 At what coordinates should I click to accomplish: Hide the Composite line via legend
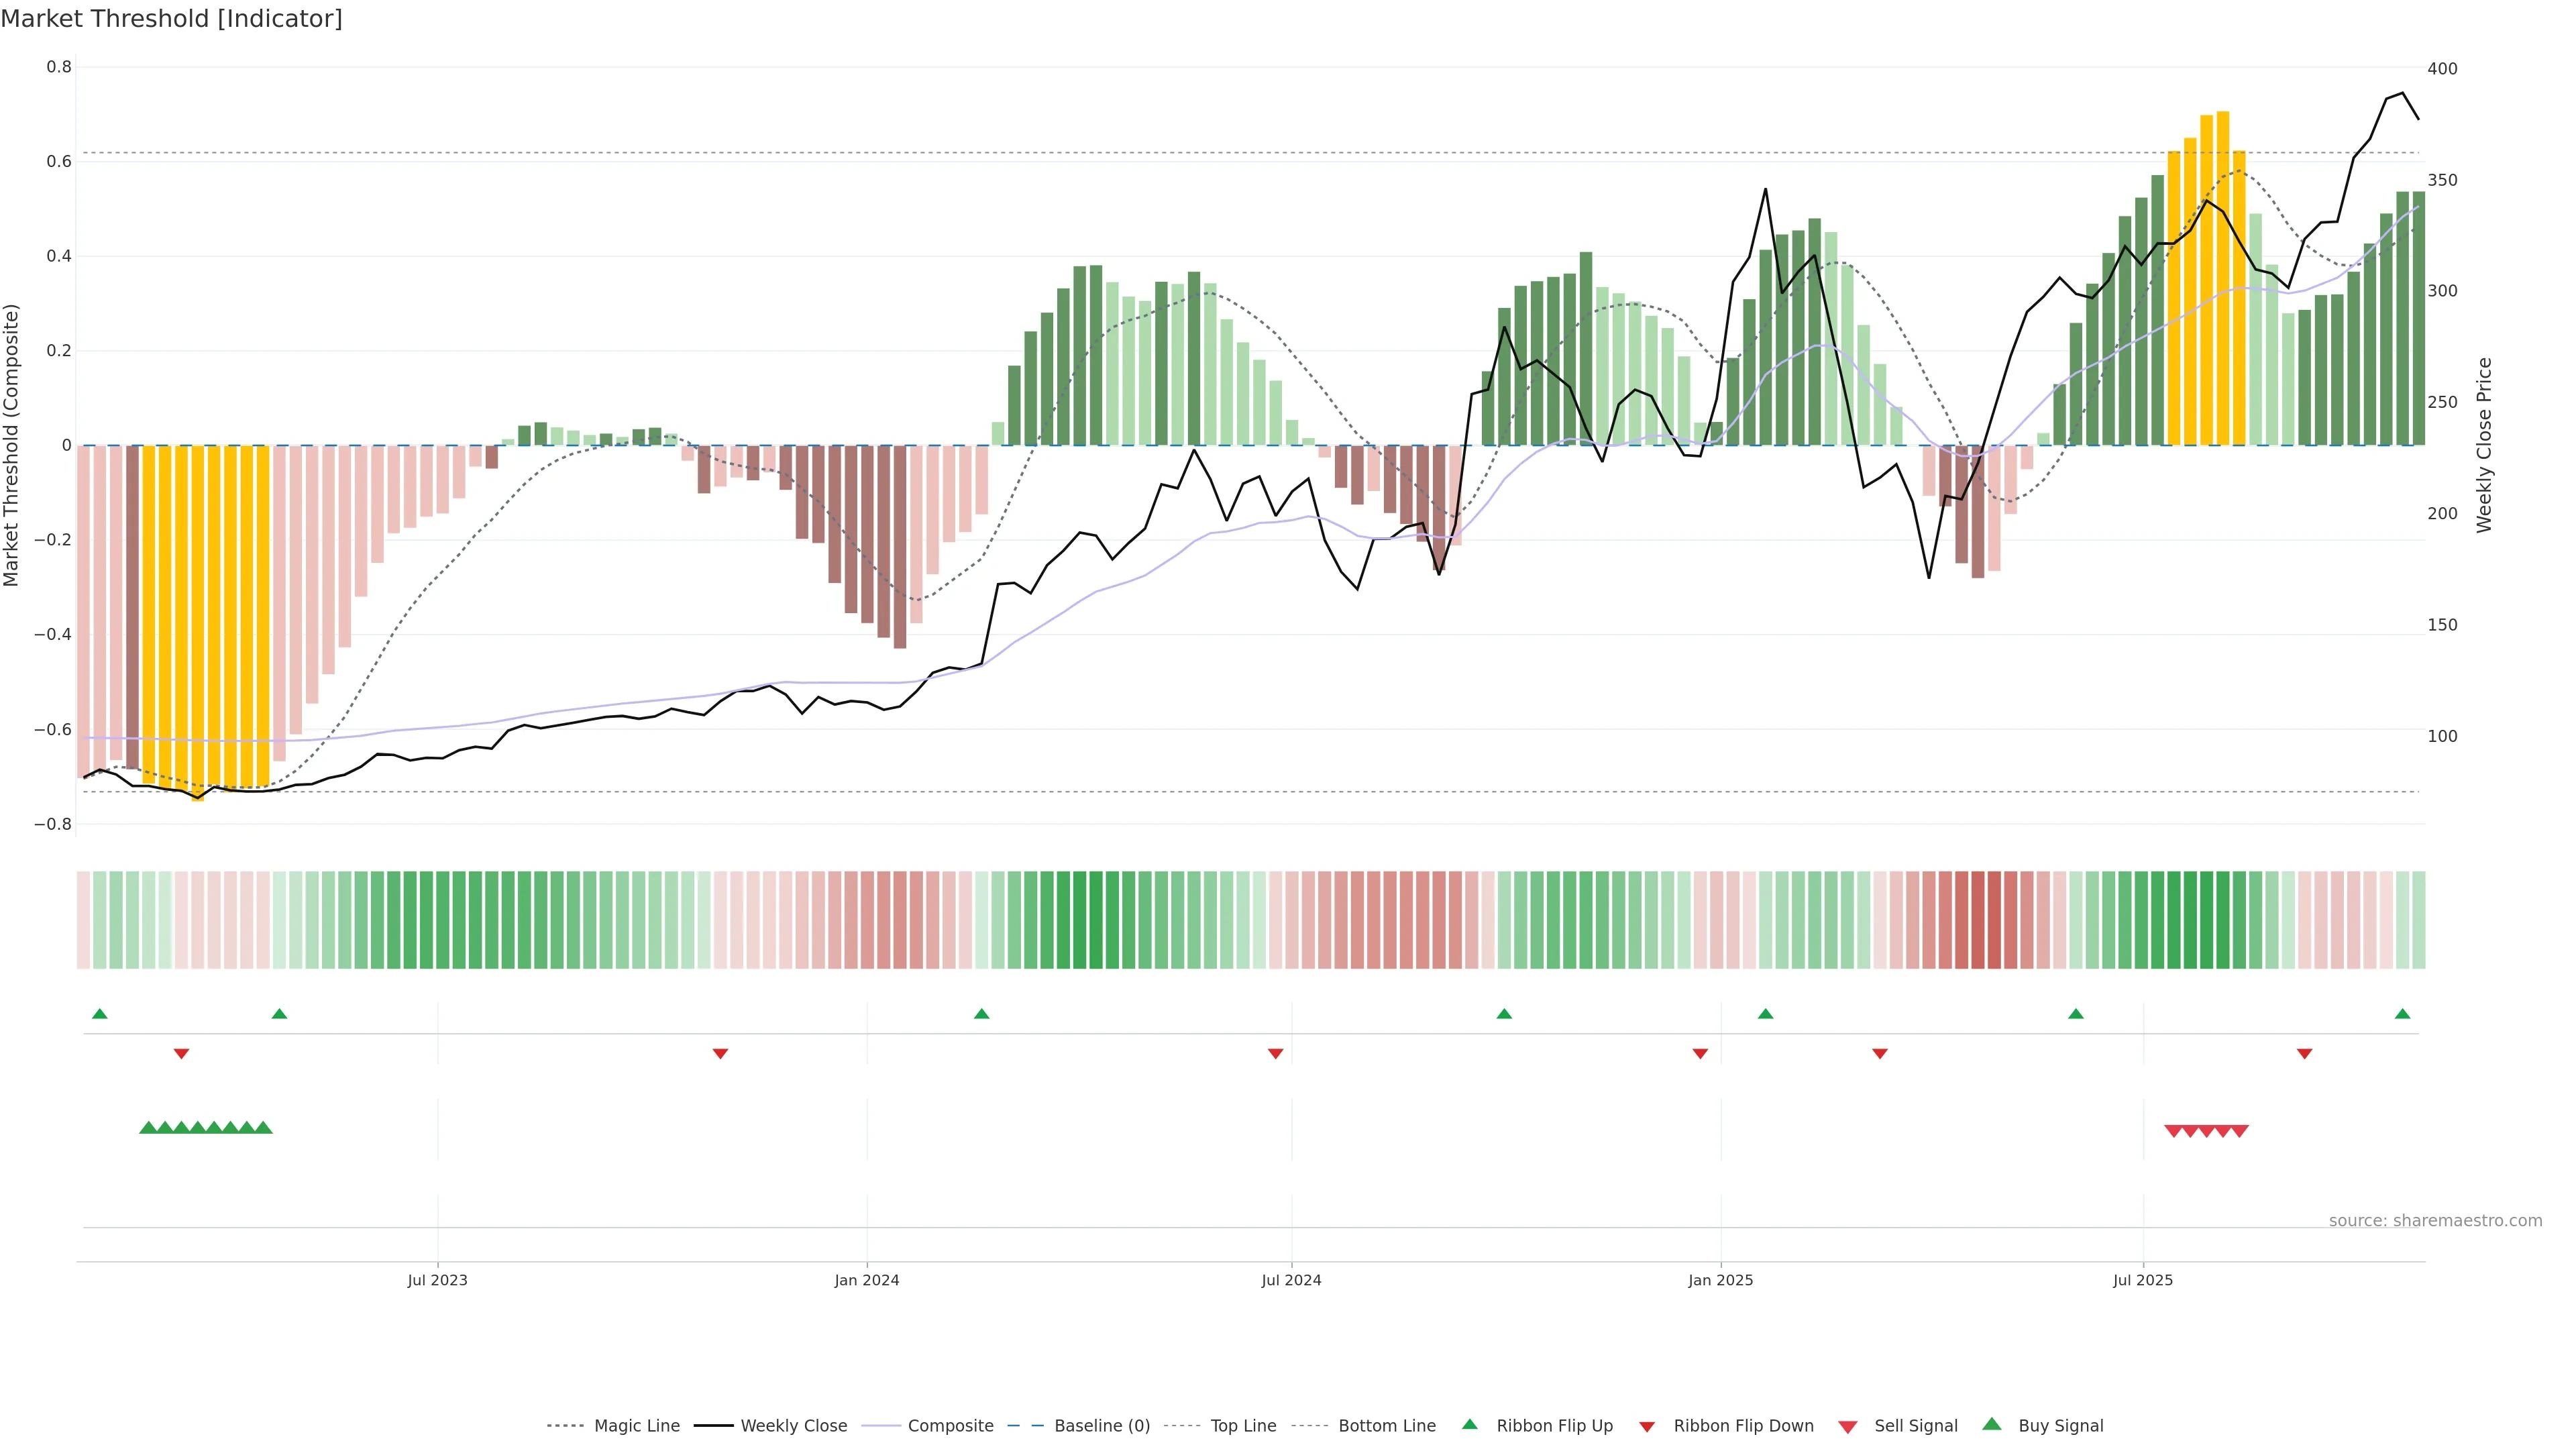coord(950,1426)
